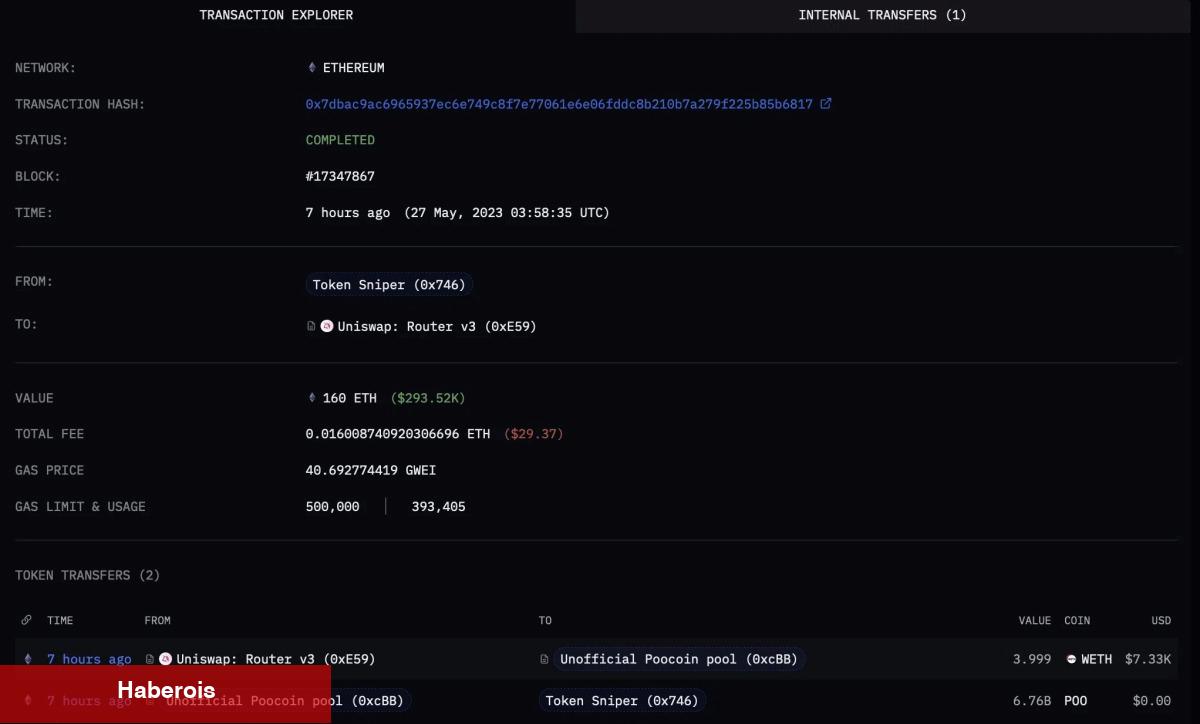Select the 160 ETH value text

click(350, 398)
